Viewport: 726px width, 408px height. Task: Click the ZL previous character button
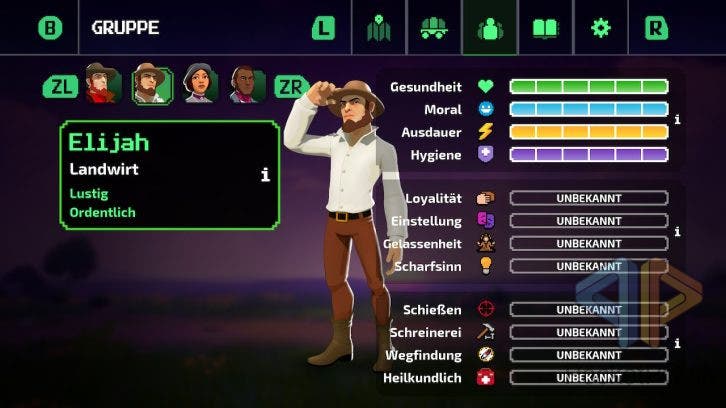(x=61, y=87)
